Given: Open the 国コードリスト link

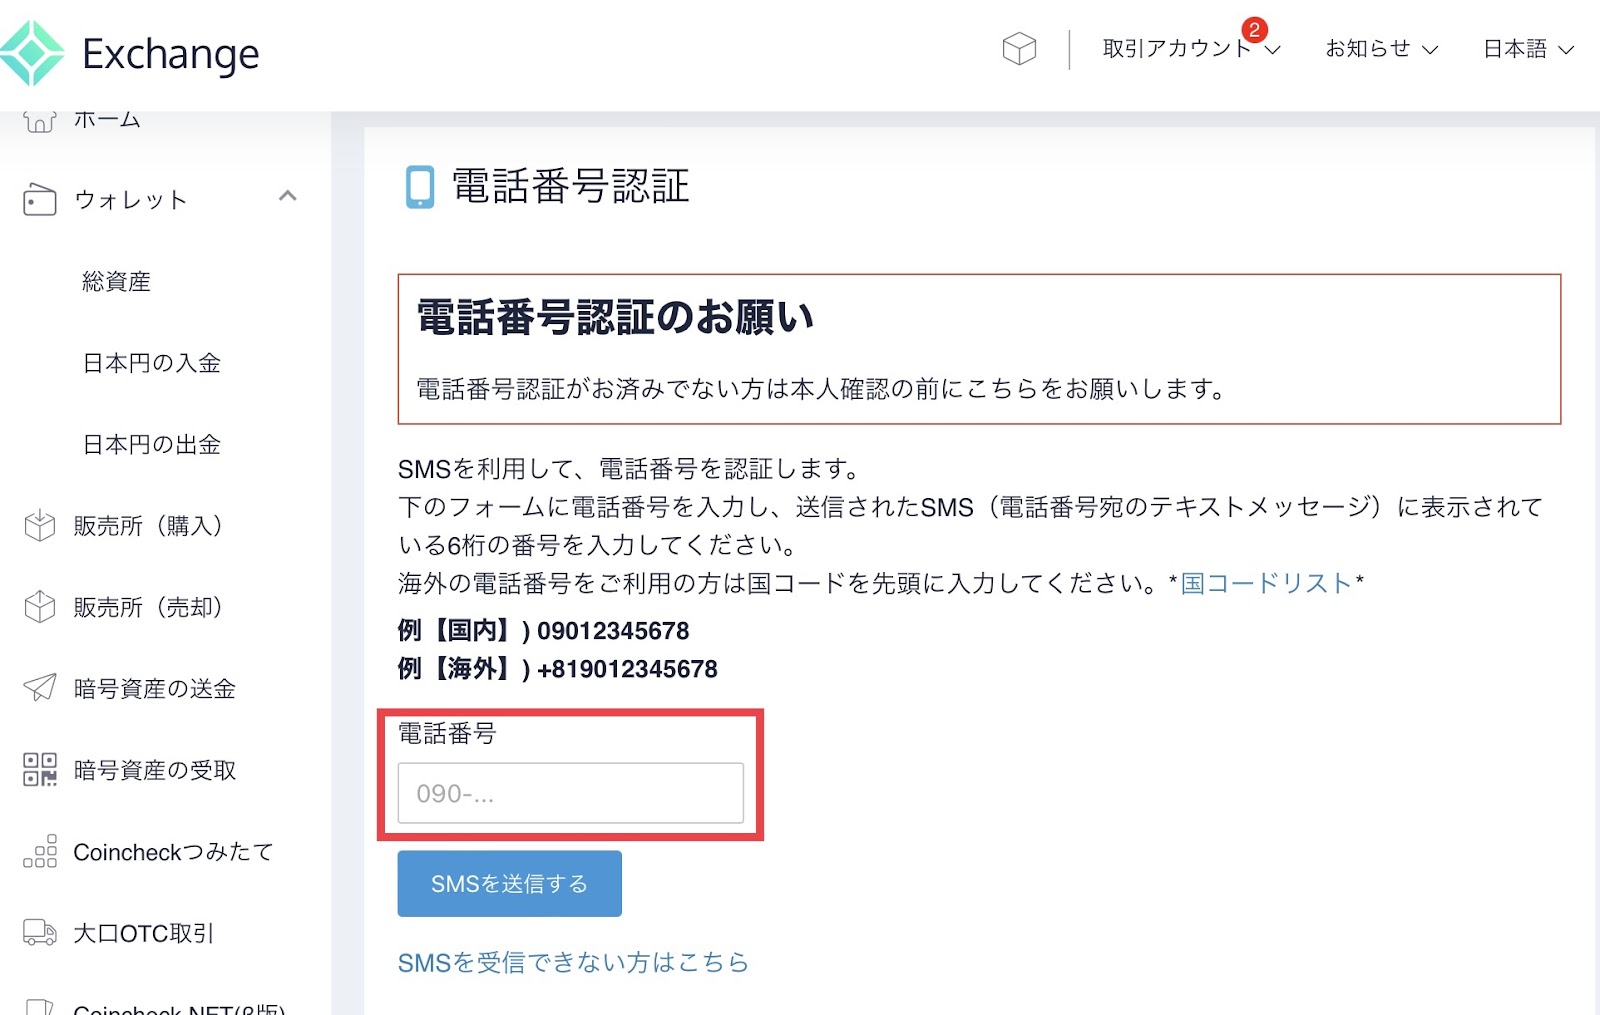Looking at the screenshot, I should [1266, 583].
